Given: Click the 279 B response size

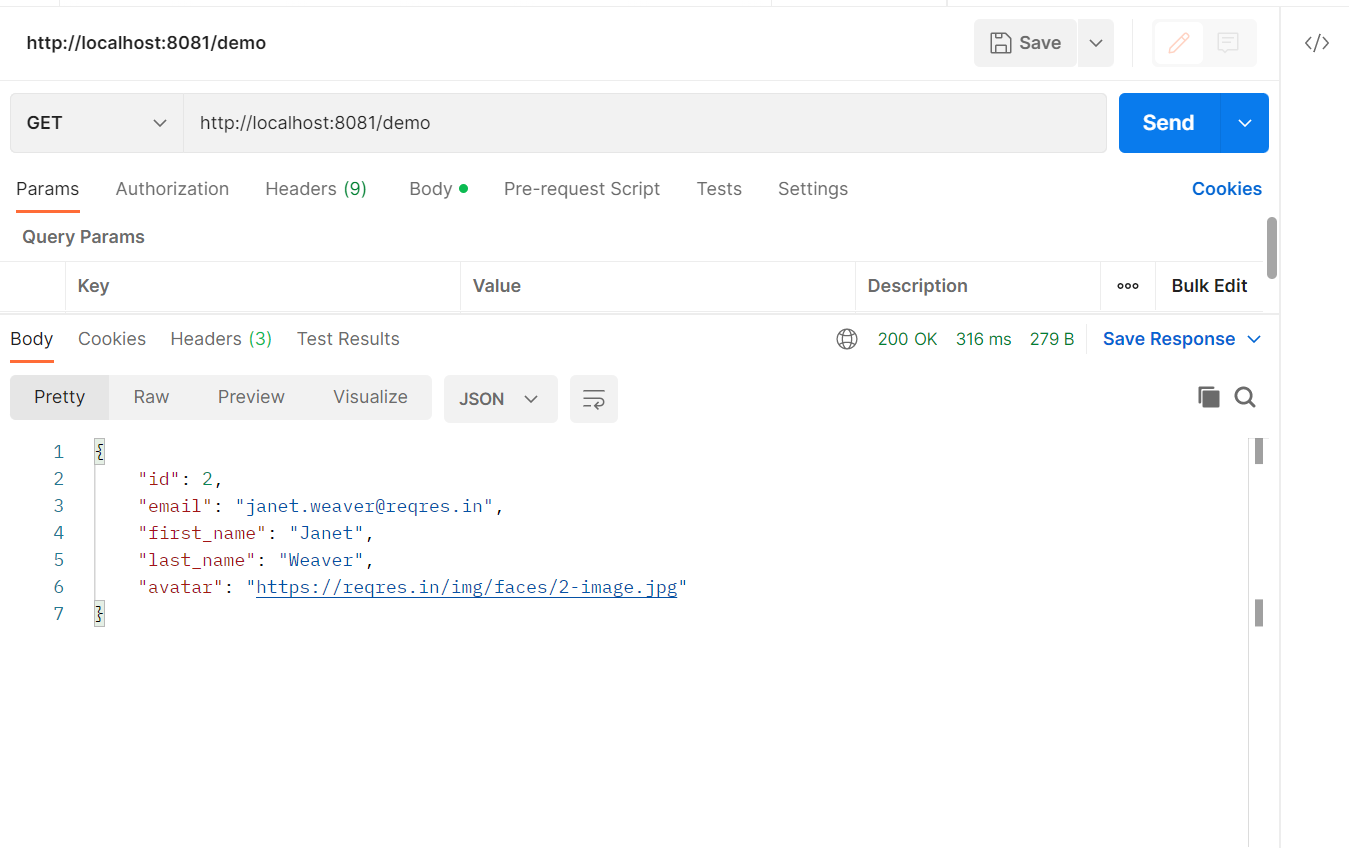Looking at the screenshot, I should coord(1052,339).
